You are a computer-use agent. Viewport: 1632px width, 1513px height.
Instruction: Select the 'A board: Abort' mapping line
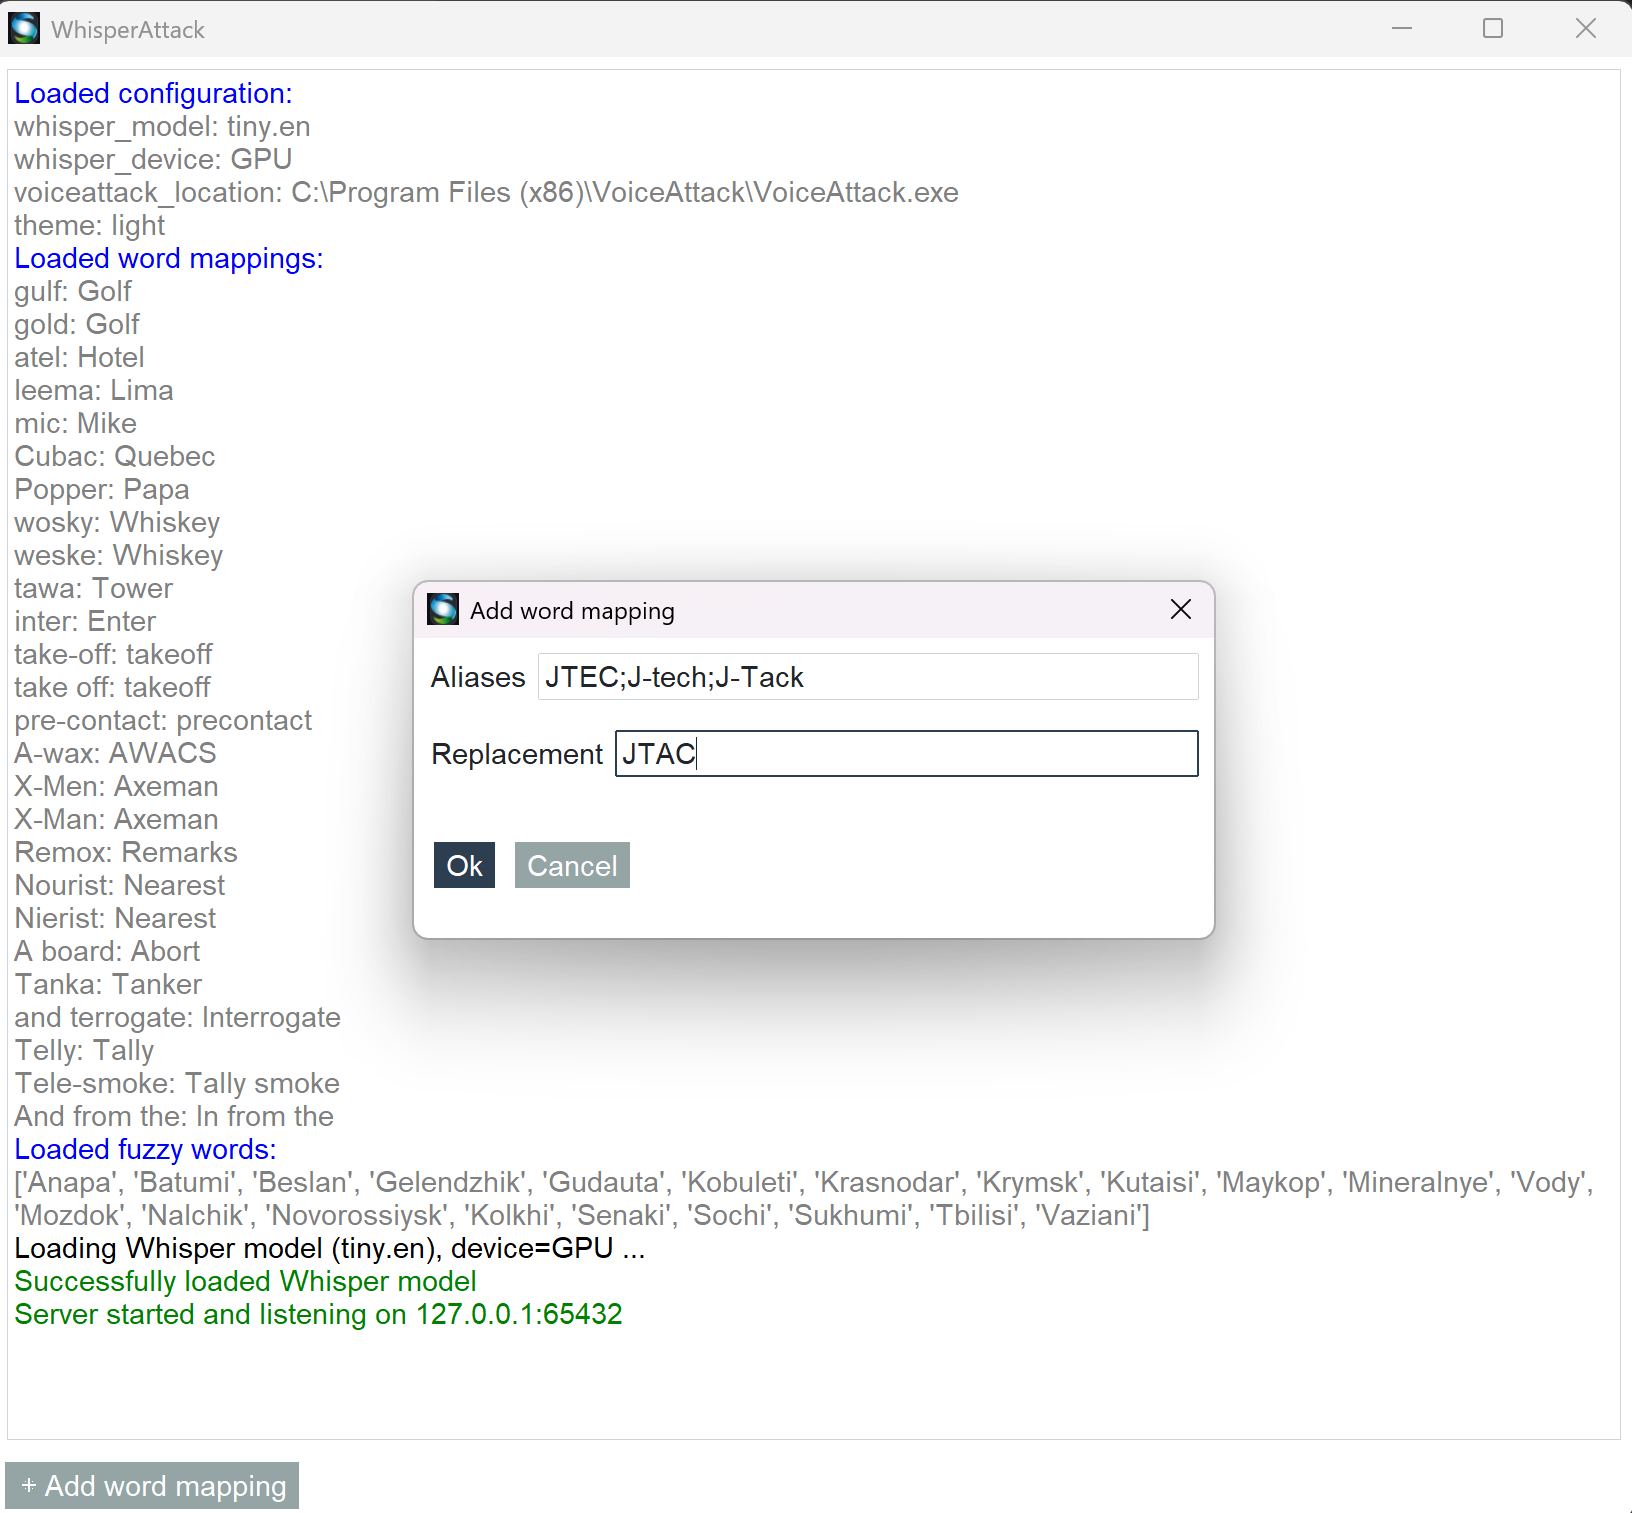click(107, 951)
